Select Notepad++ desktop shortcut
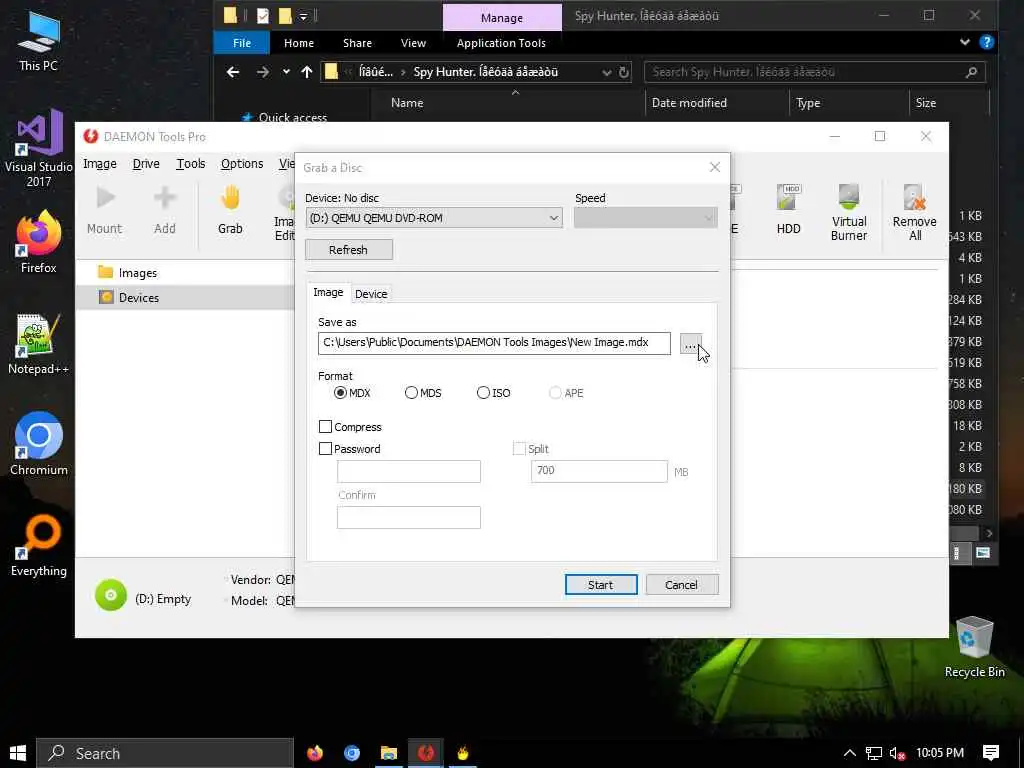The image size is (1024, 768). tap(39, 344)
